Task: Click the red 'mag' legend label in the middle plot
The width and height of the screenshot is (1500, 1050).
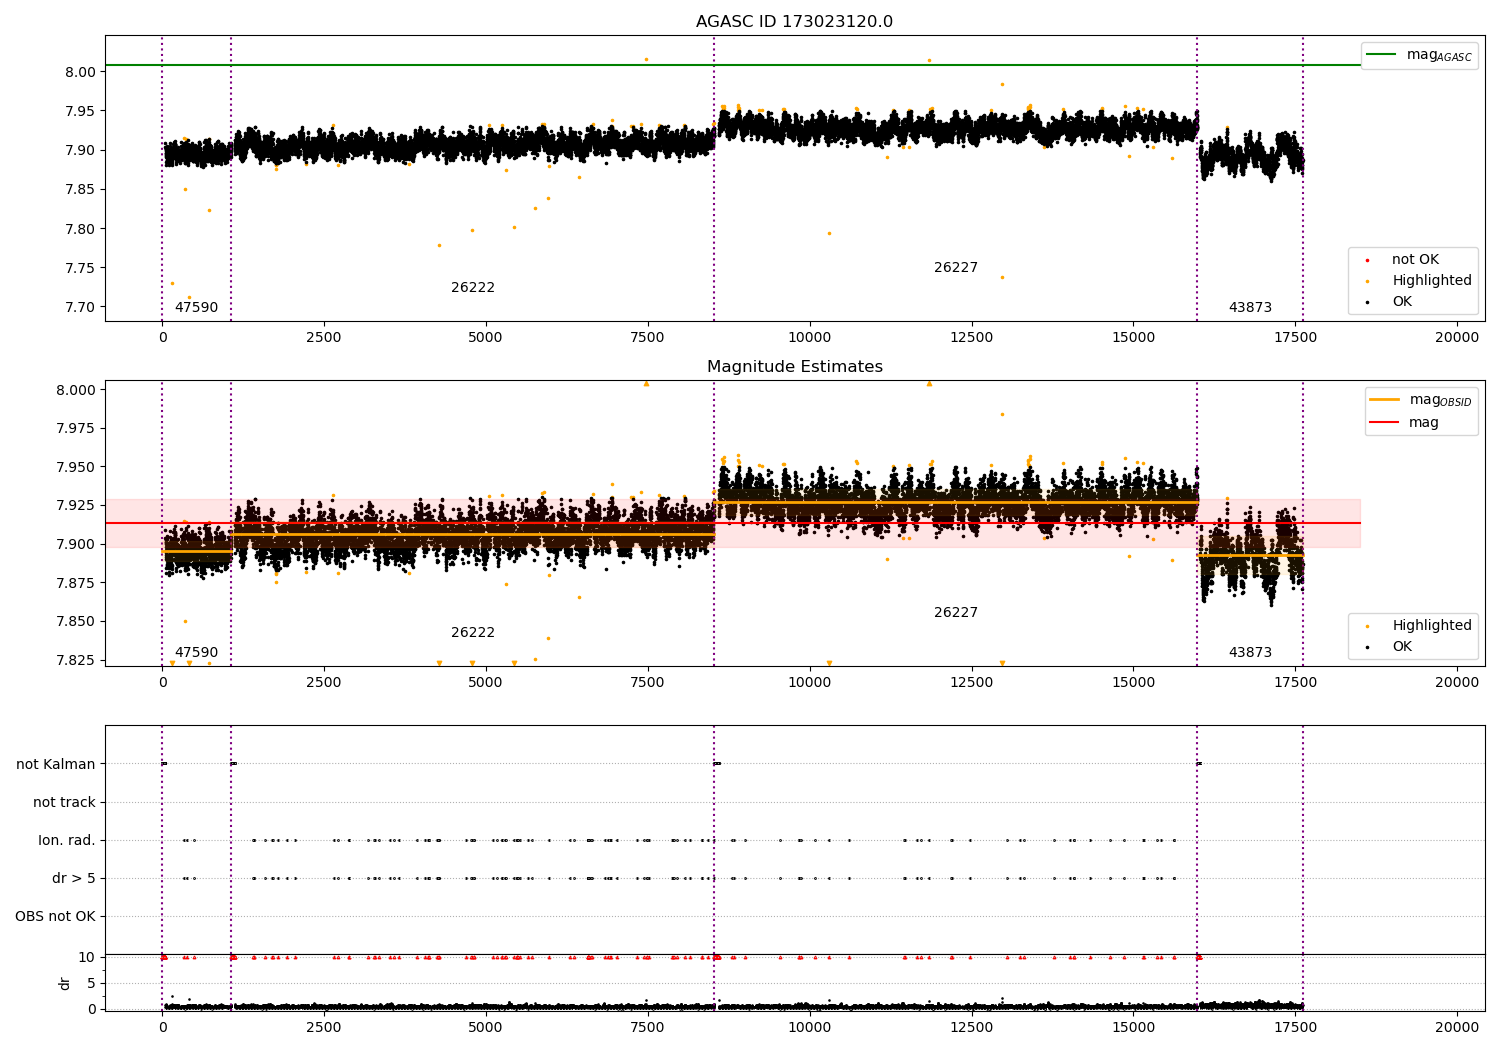Action: pyautogui.click(x=1424, y=423)
